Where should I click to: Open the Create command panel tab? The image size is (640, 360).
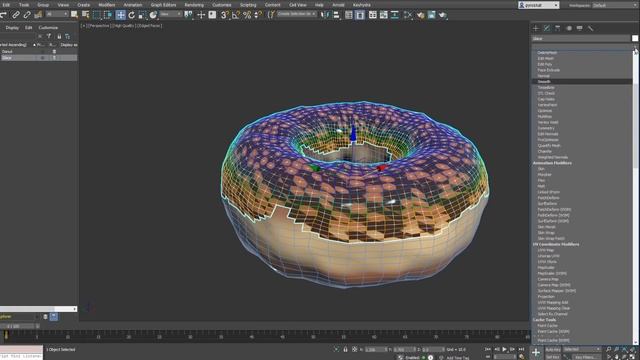536,28
